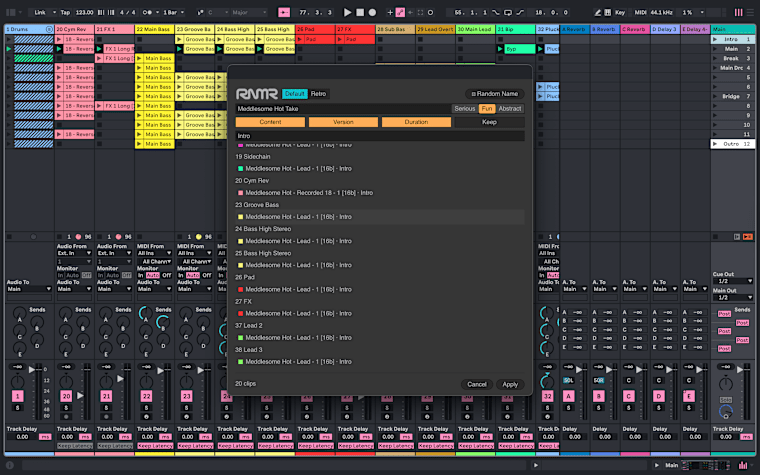This screenshot has height=475, width=760.
Task: Select the Fun naming mode
Action: pyautogui.click(x=487, y=109)
